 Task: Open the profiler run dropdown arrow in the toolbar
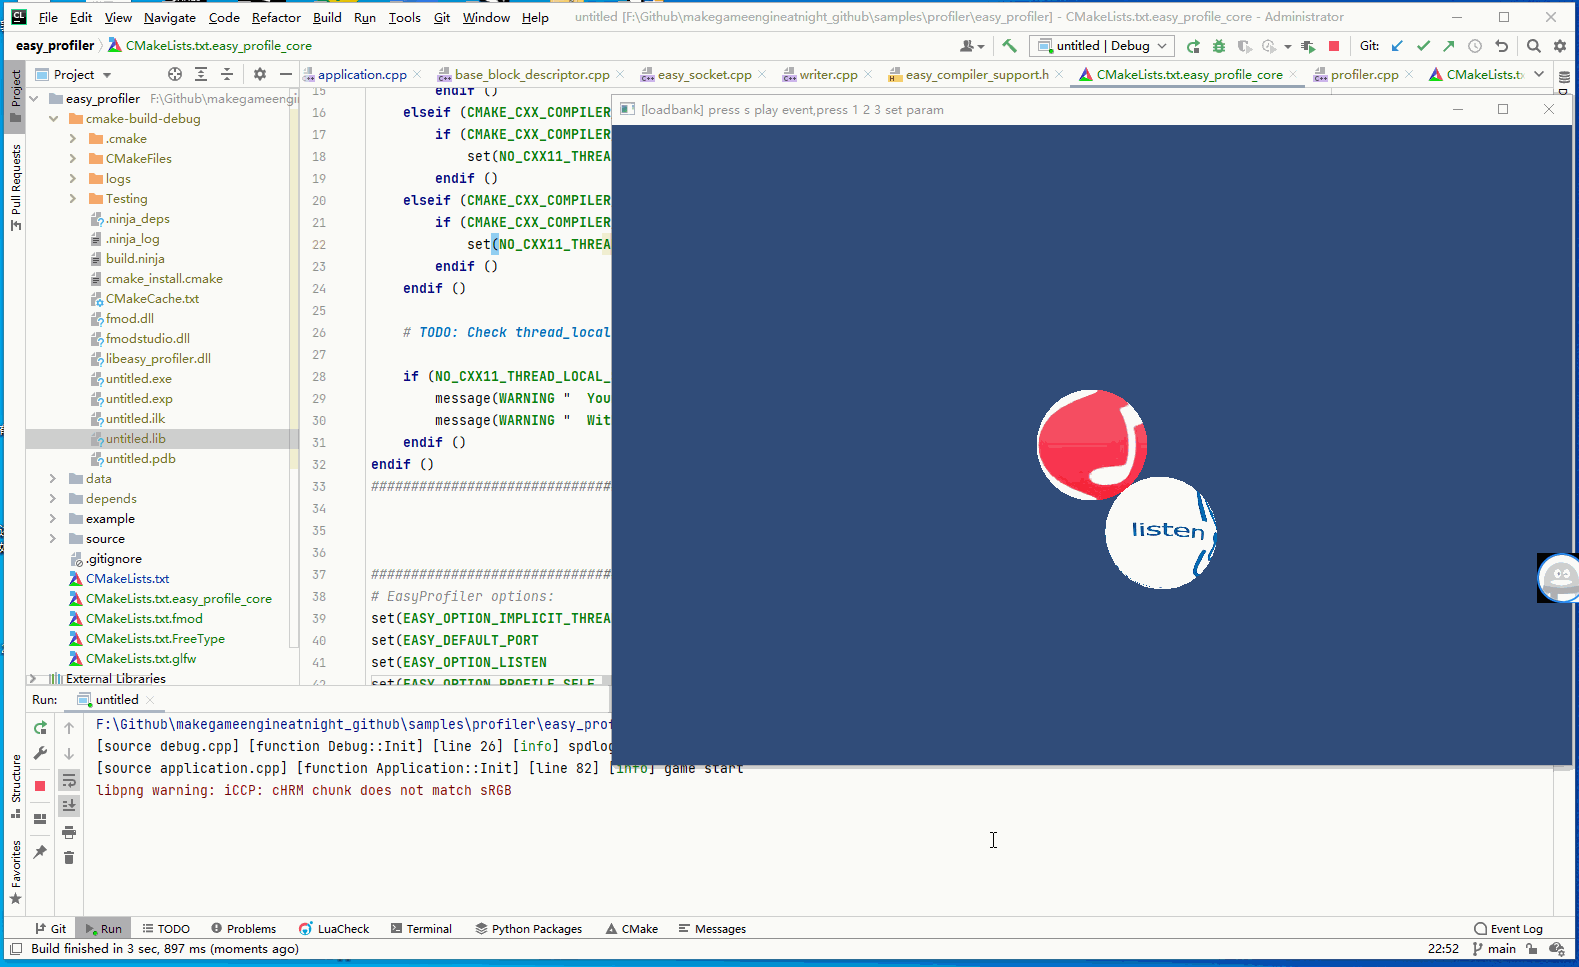click(1287, 46)
